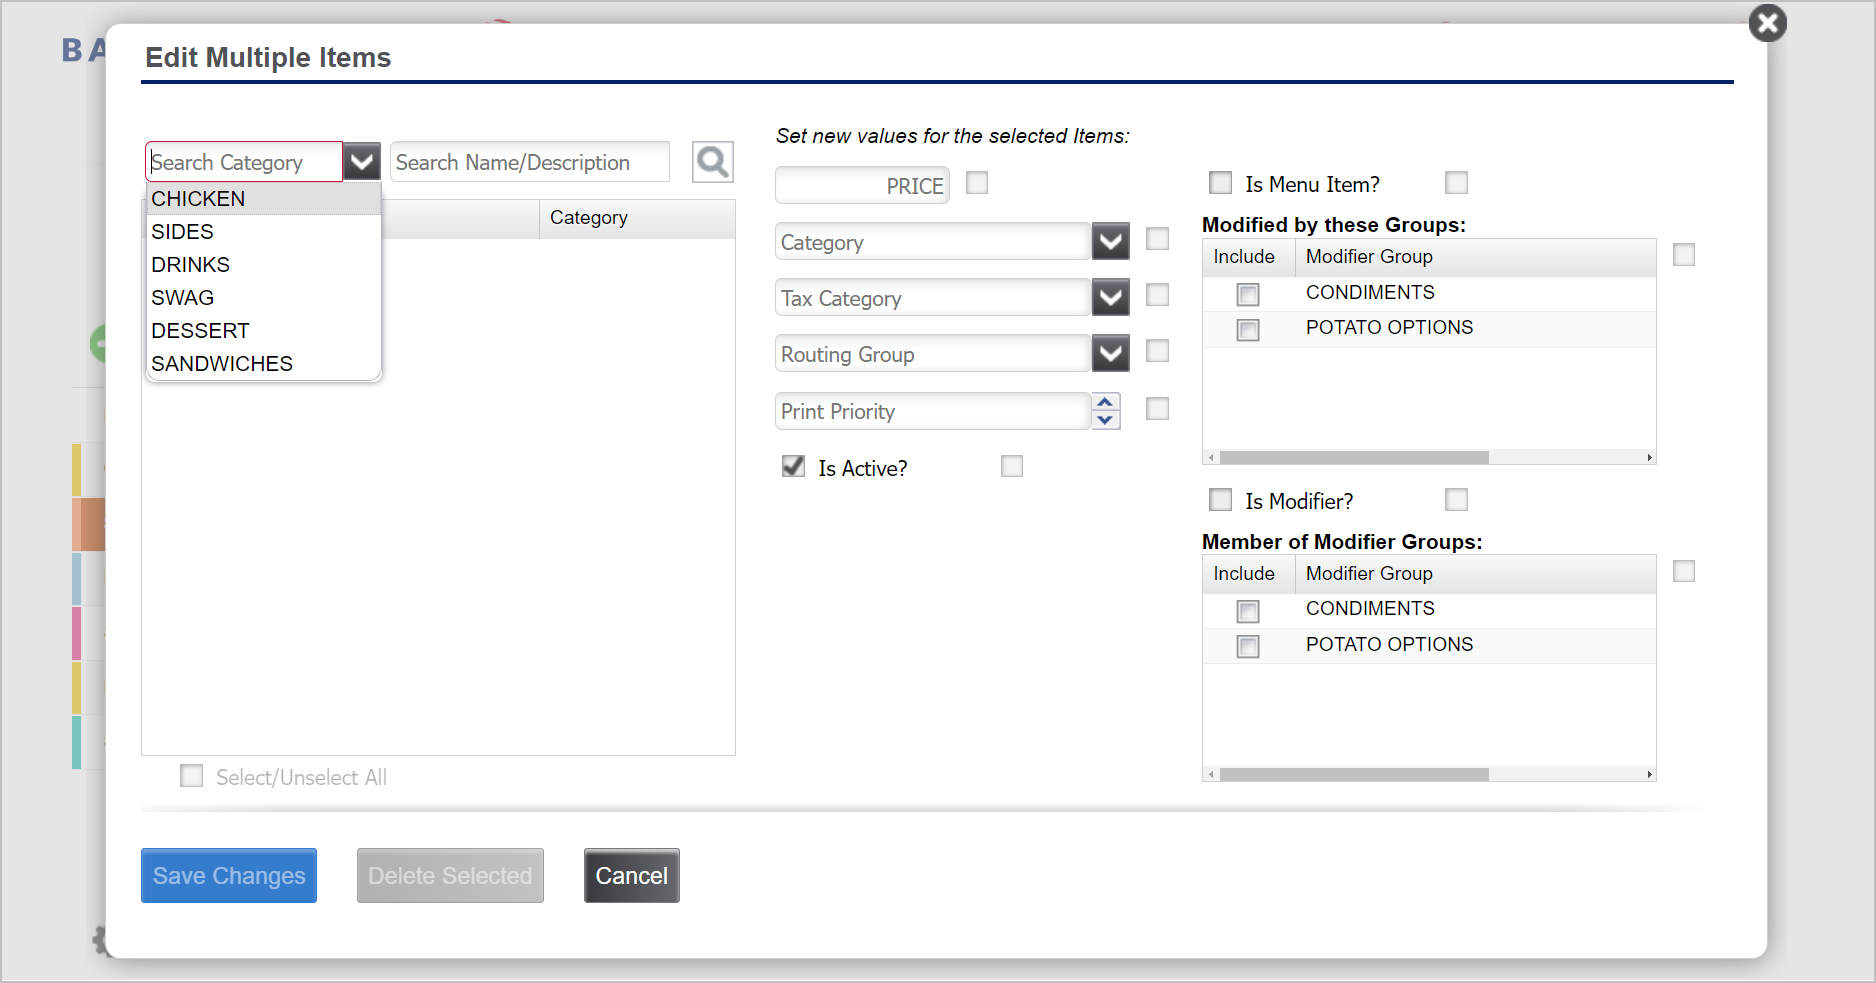Image resolution: width=1876 pixels, height=983 pixels.
Task: Enable the checkbox beside Tax Category
Action: click(1157, 295)
